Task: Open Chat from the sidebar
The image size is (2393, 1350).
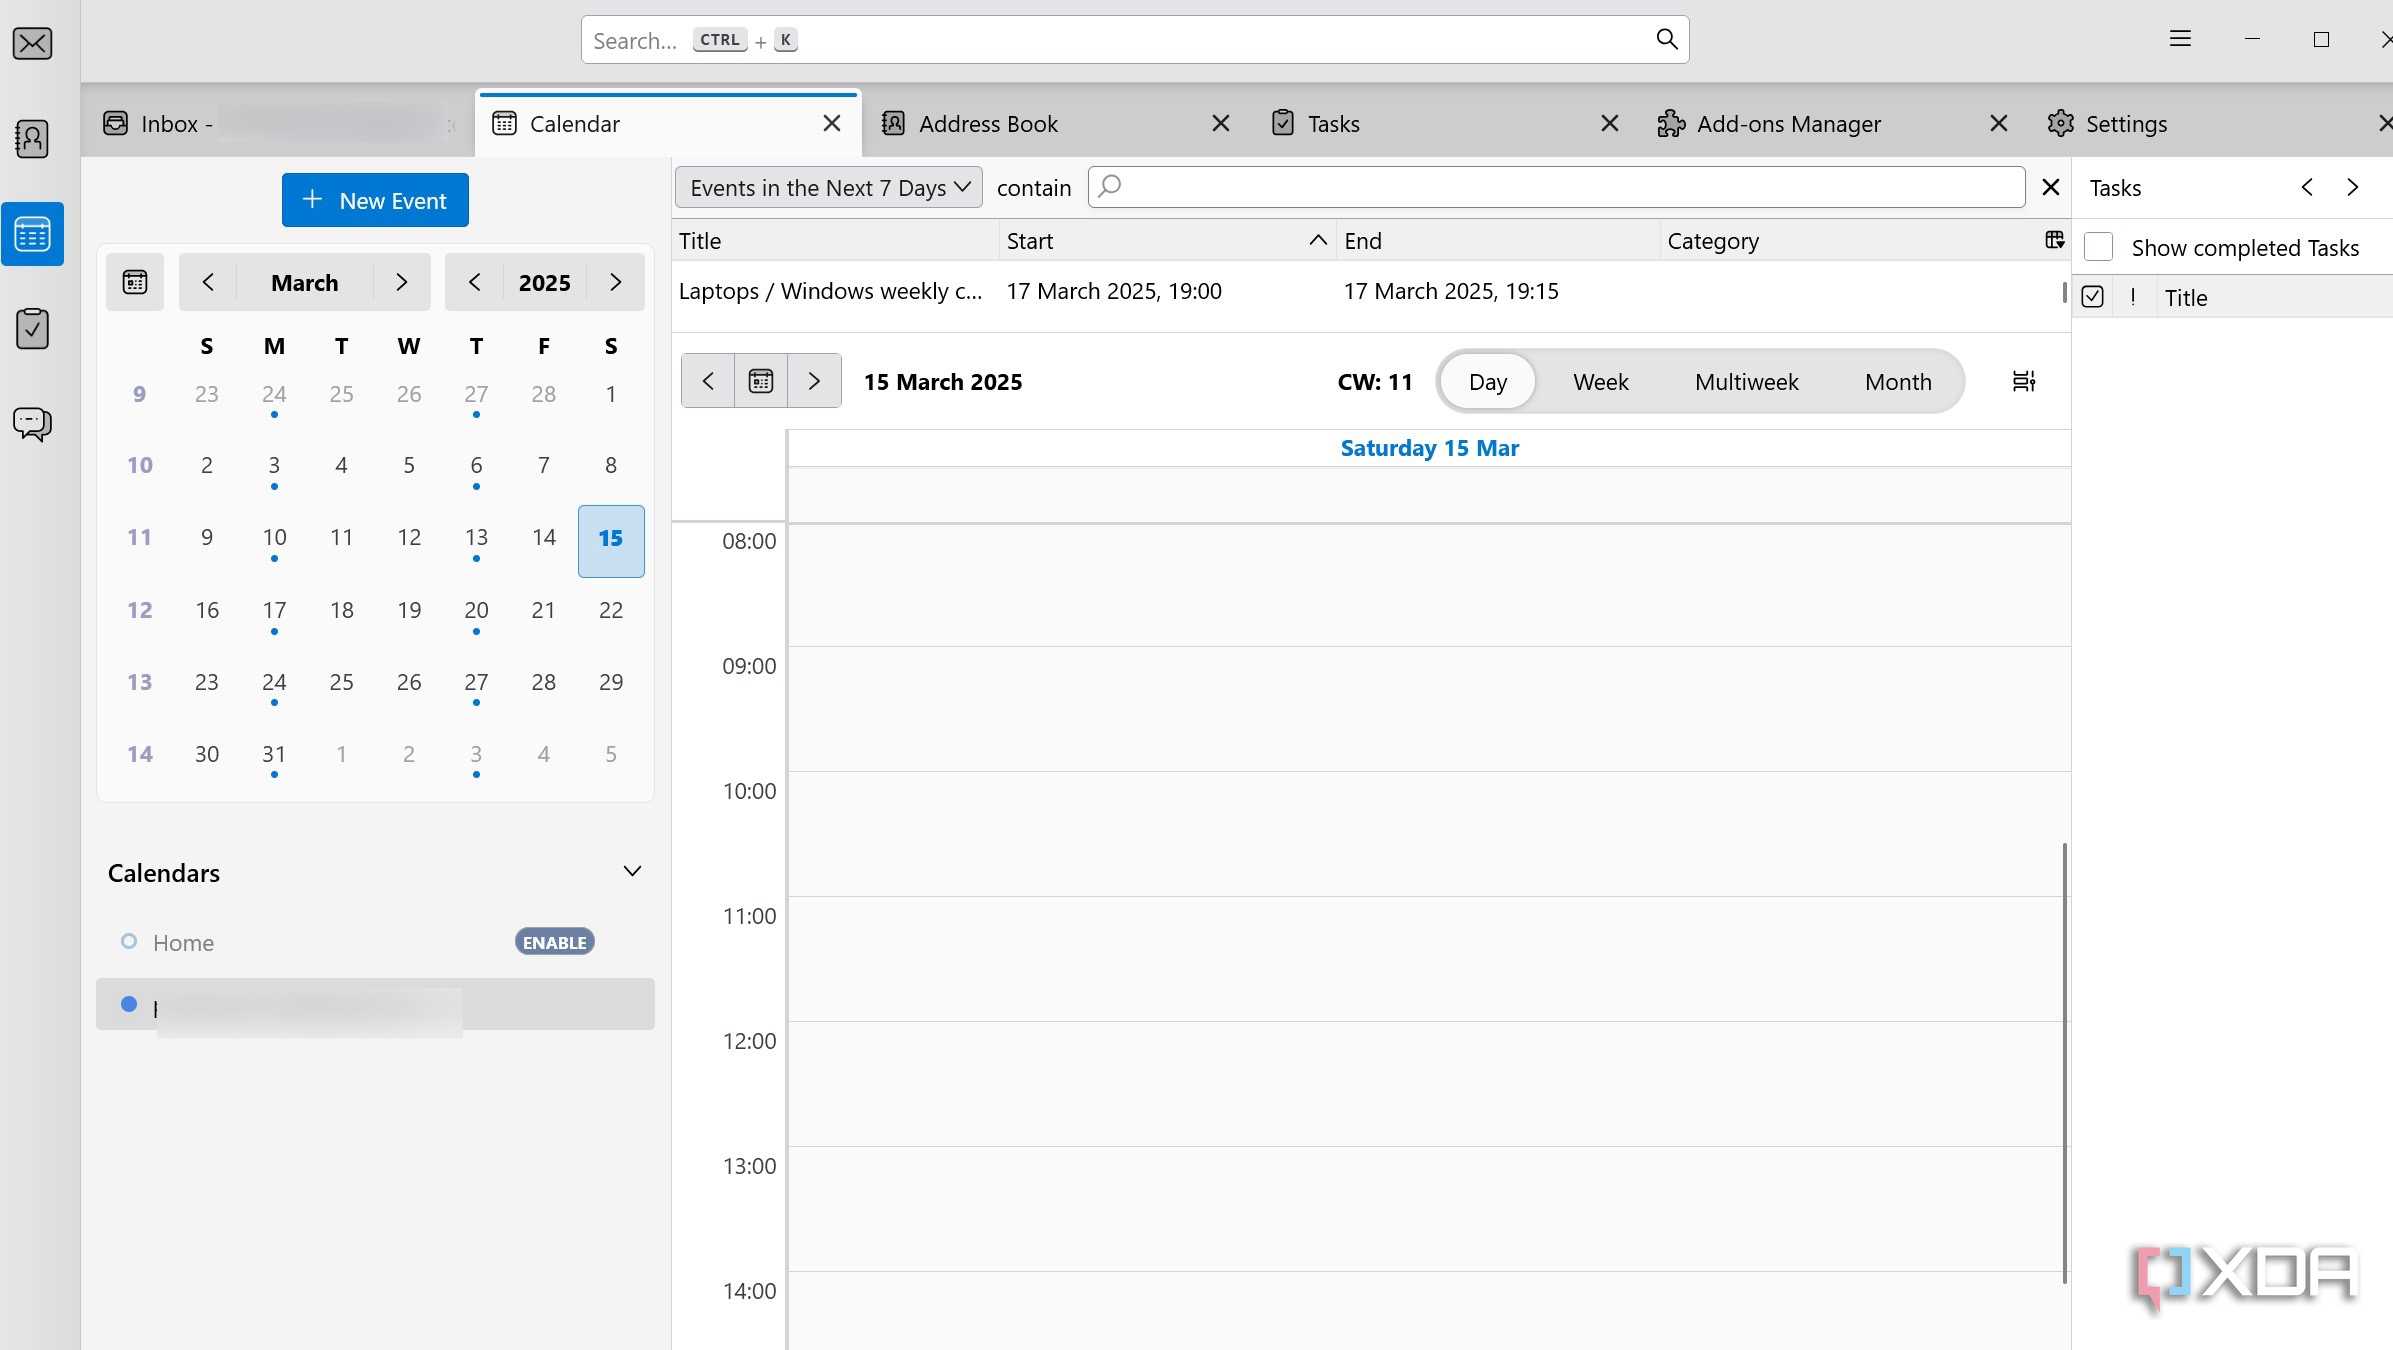Action: [x=32, y=423]
